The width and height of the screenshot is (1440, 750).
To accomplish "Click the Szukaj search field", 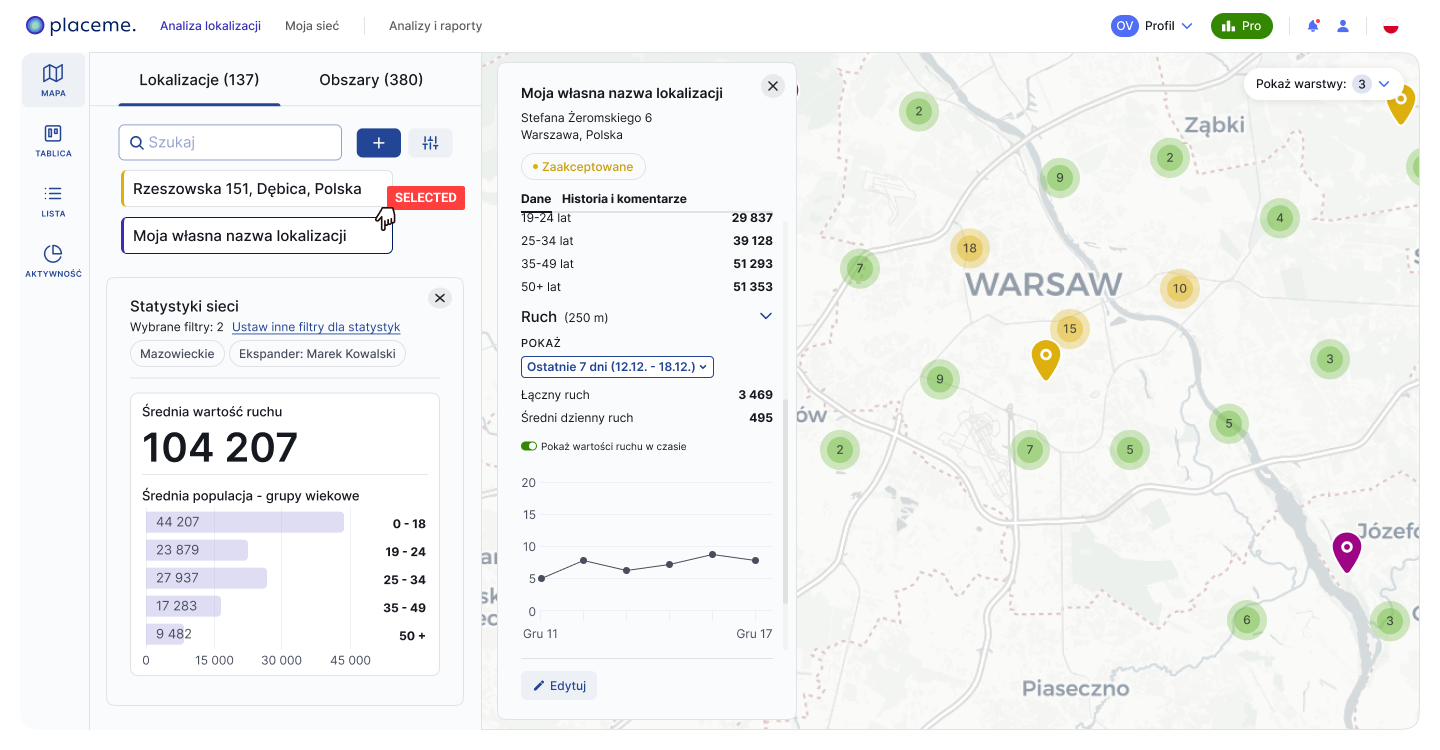I will coord(230,143).
